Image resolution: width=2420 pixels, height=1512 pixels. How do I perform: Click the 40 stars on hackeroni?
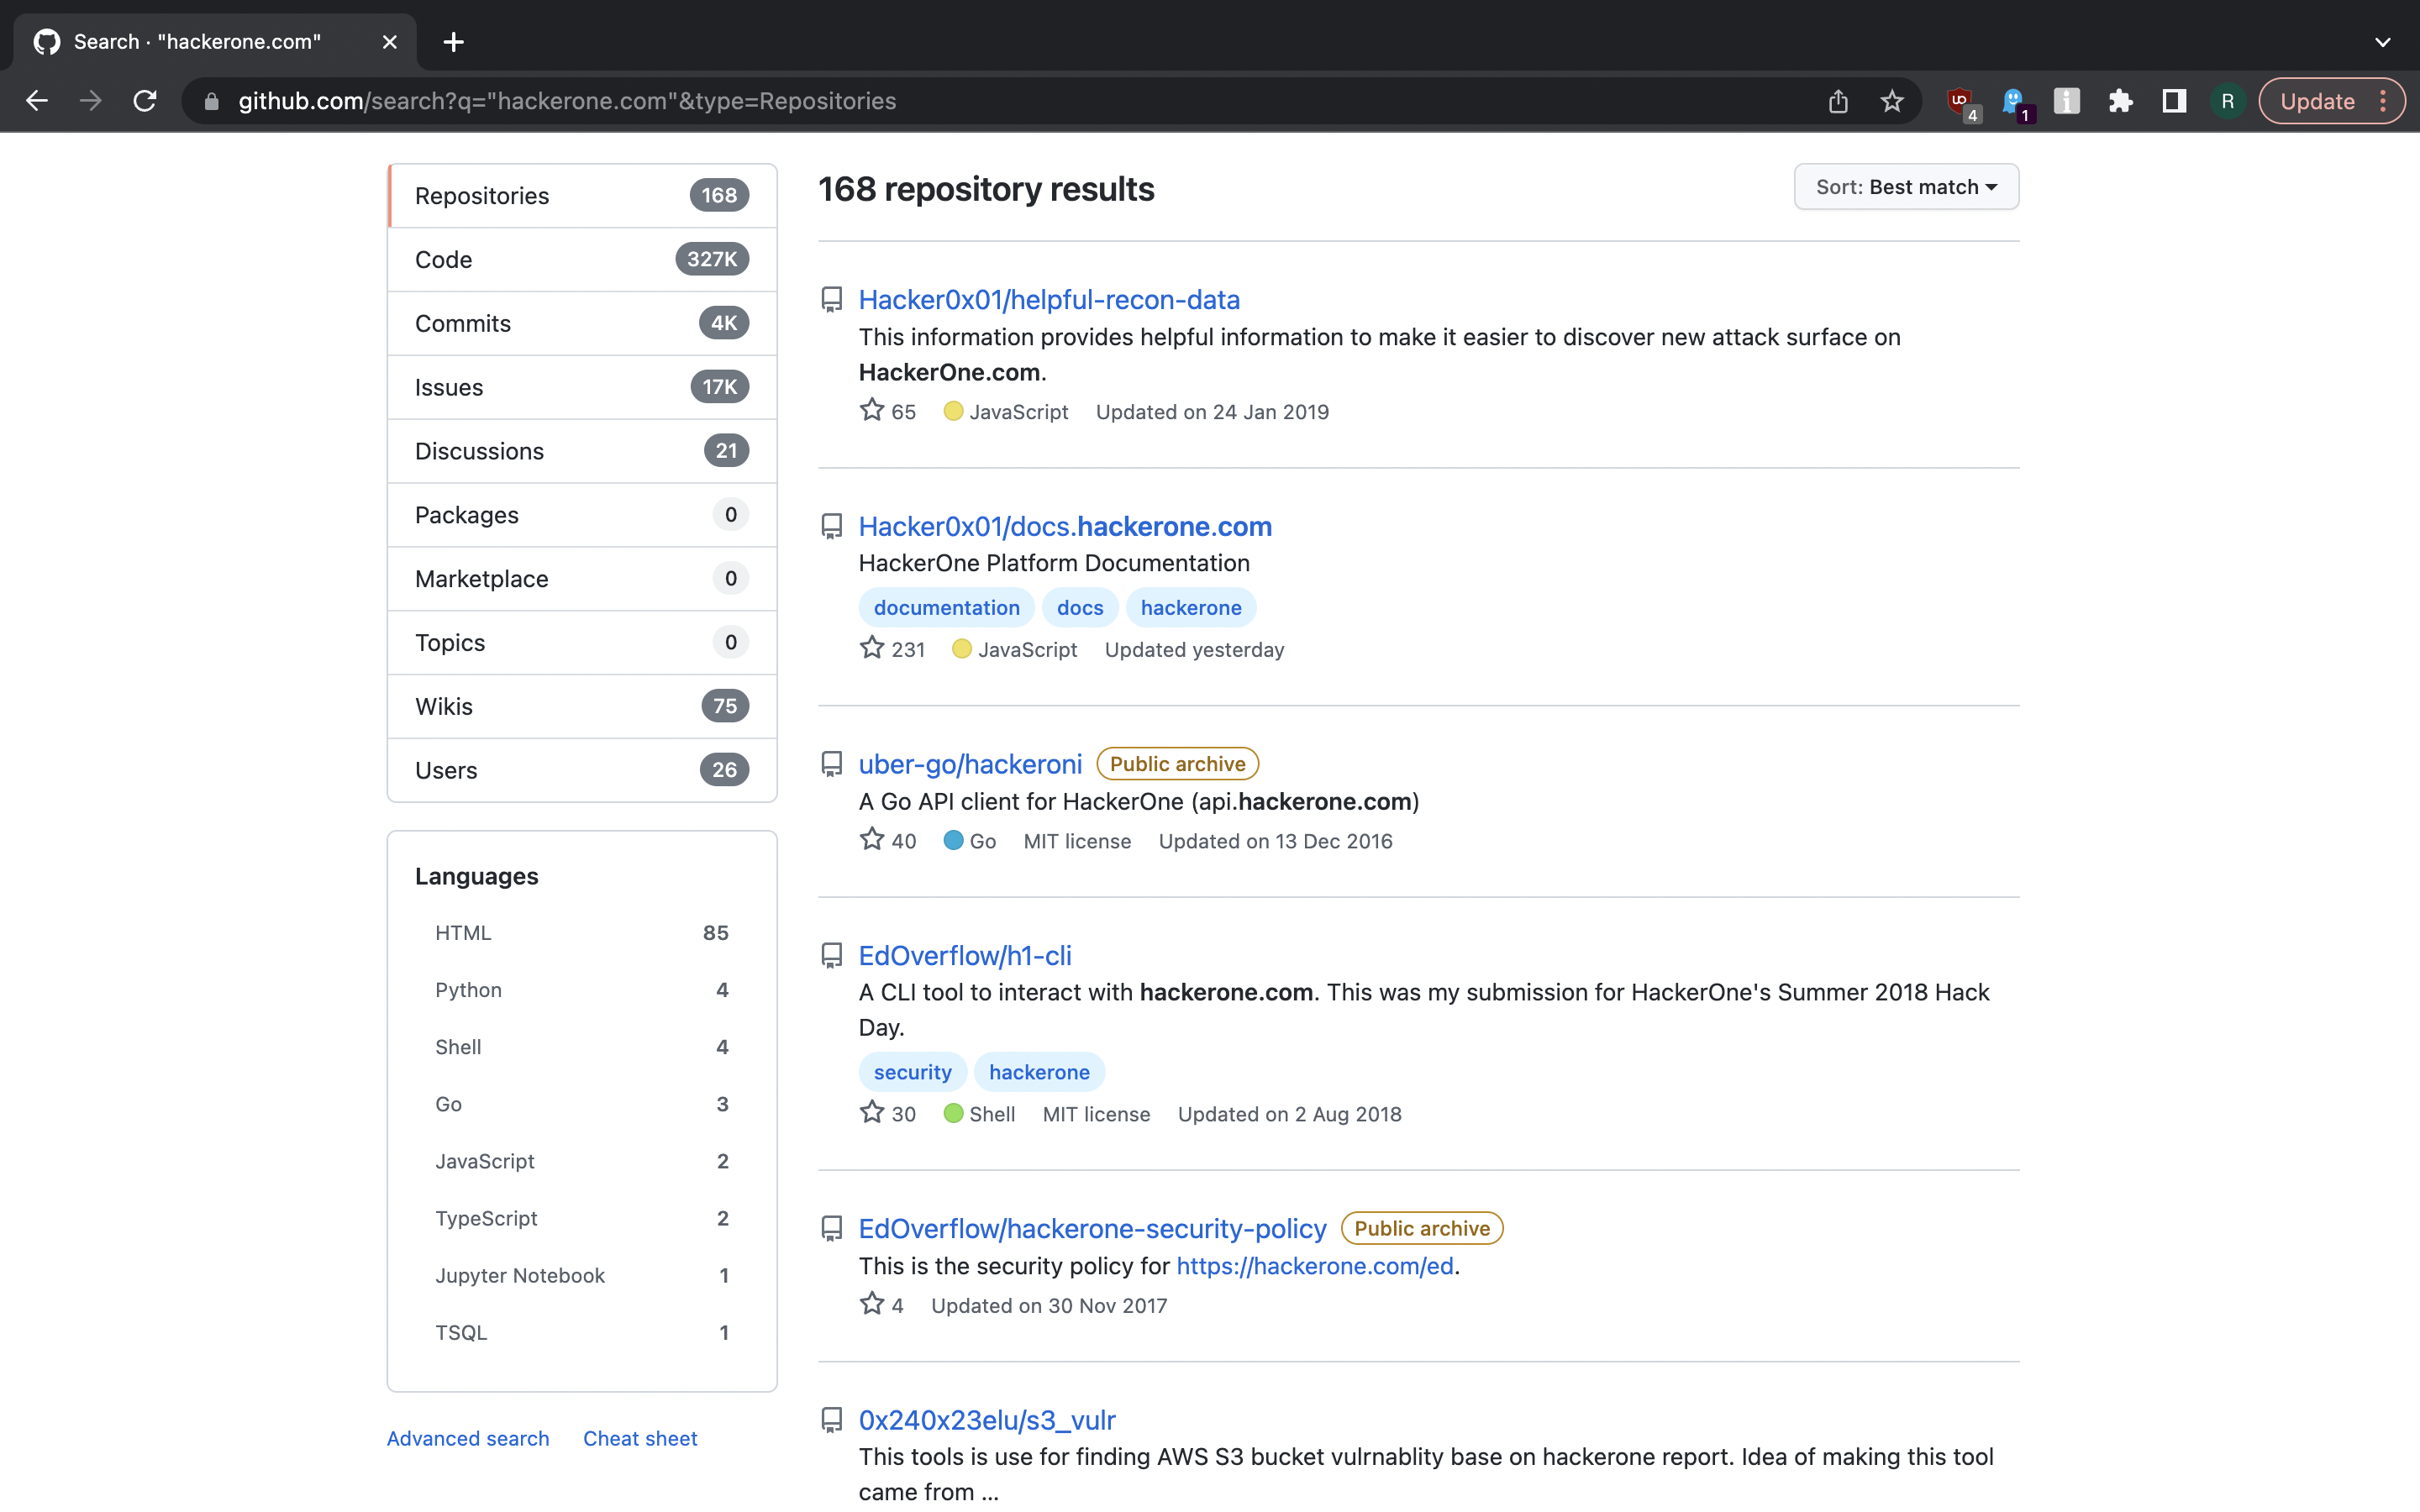[887, 841]
